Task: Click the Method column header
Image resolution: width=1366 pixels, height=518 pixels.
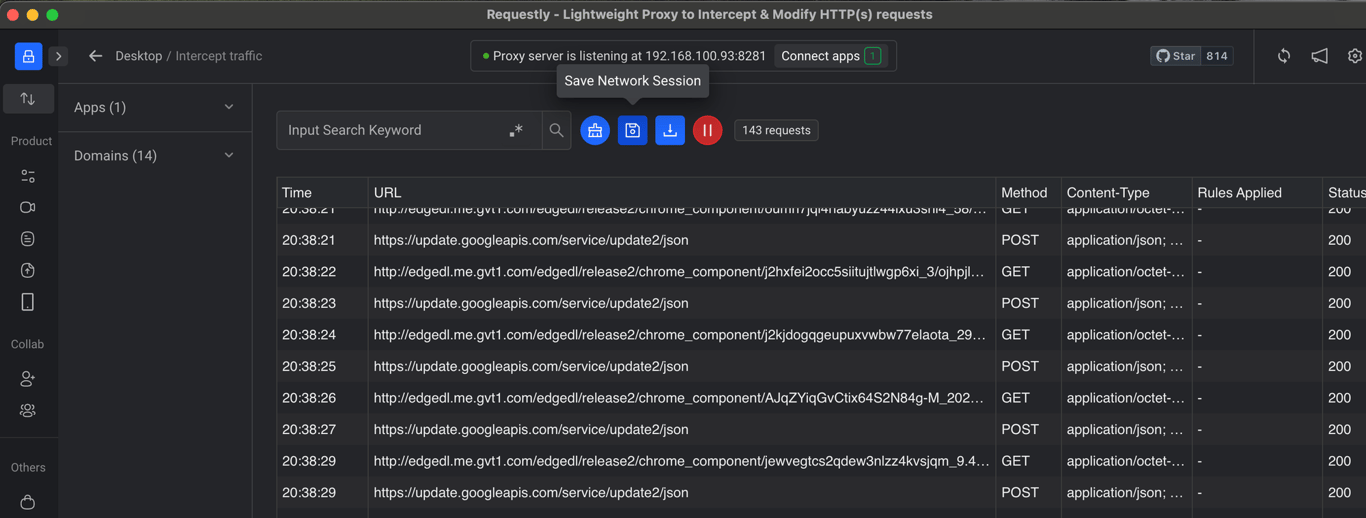Action: [x=1029, y=193]
